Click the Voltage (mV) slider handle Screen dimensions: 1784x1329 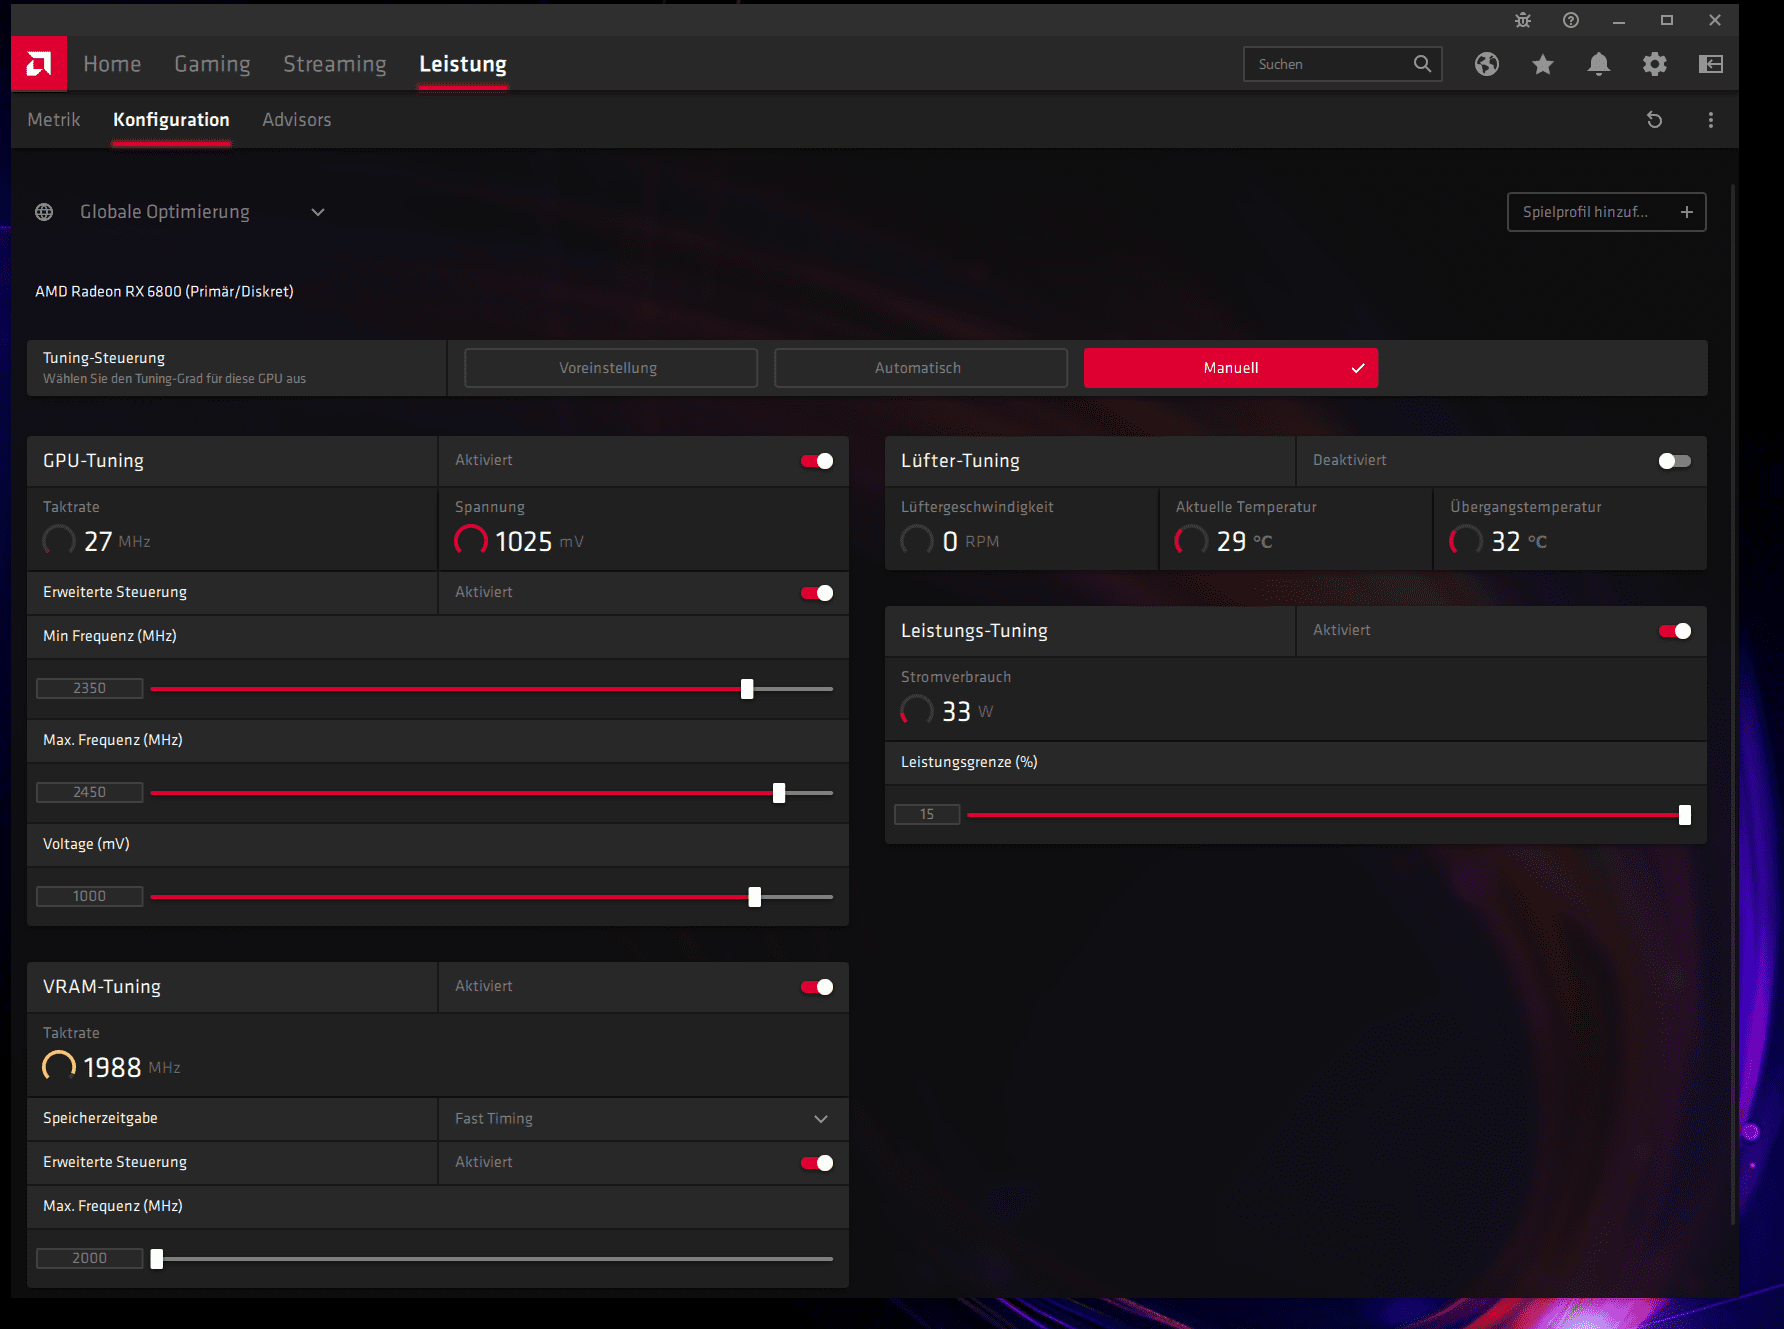click(x=755, y=897)
